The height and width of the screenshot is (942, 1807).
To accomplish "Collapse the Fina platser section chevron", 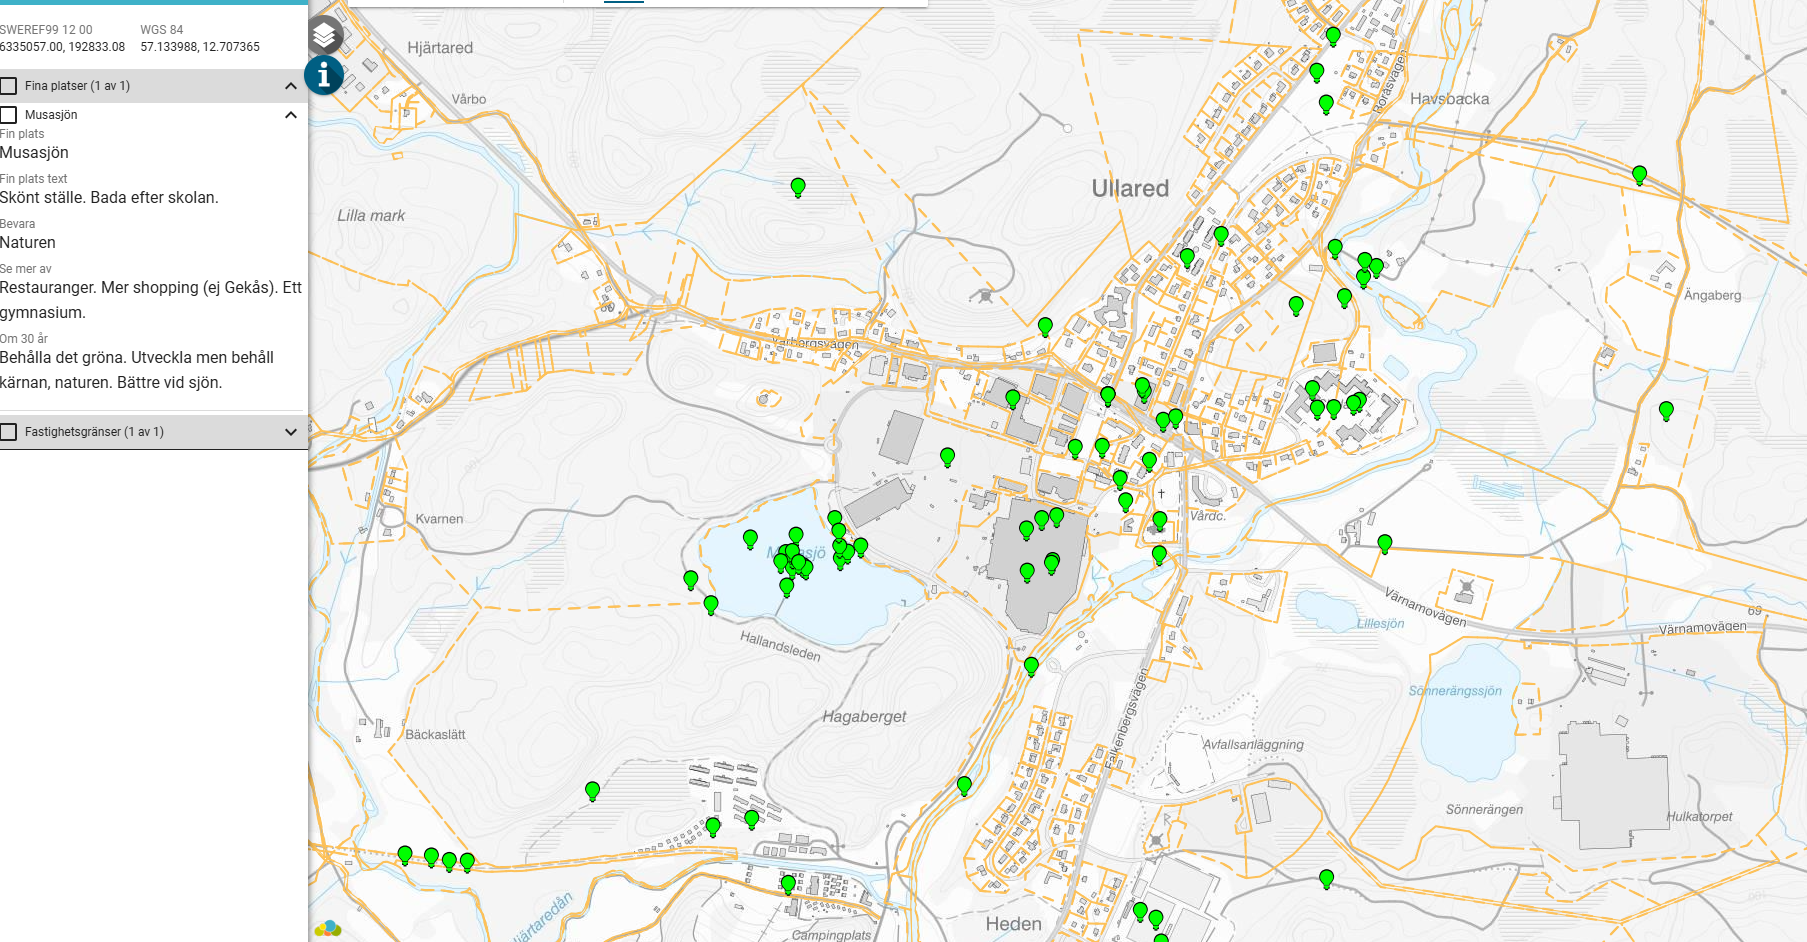I will click(x=291, y=86).
